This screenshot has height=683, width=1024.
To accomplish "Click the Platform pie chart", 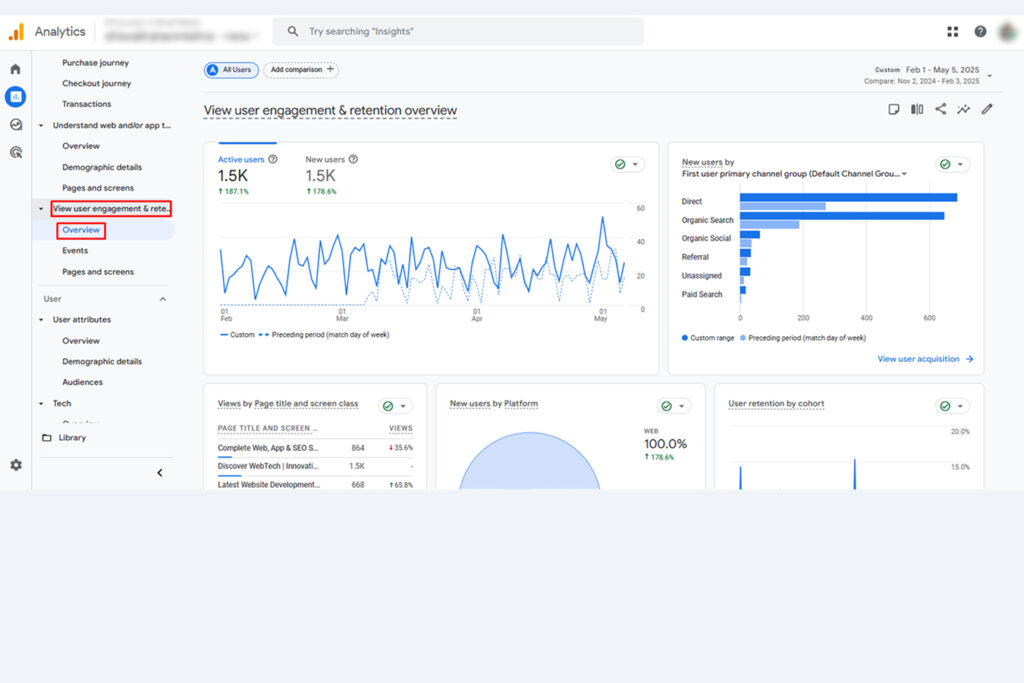I will point(530,461).
